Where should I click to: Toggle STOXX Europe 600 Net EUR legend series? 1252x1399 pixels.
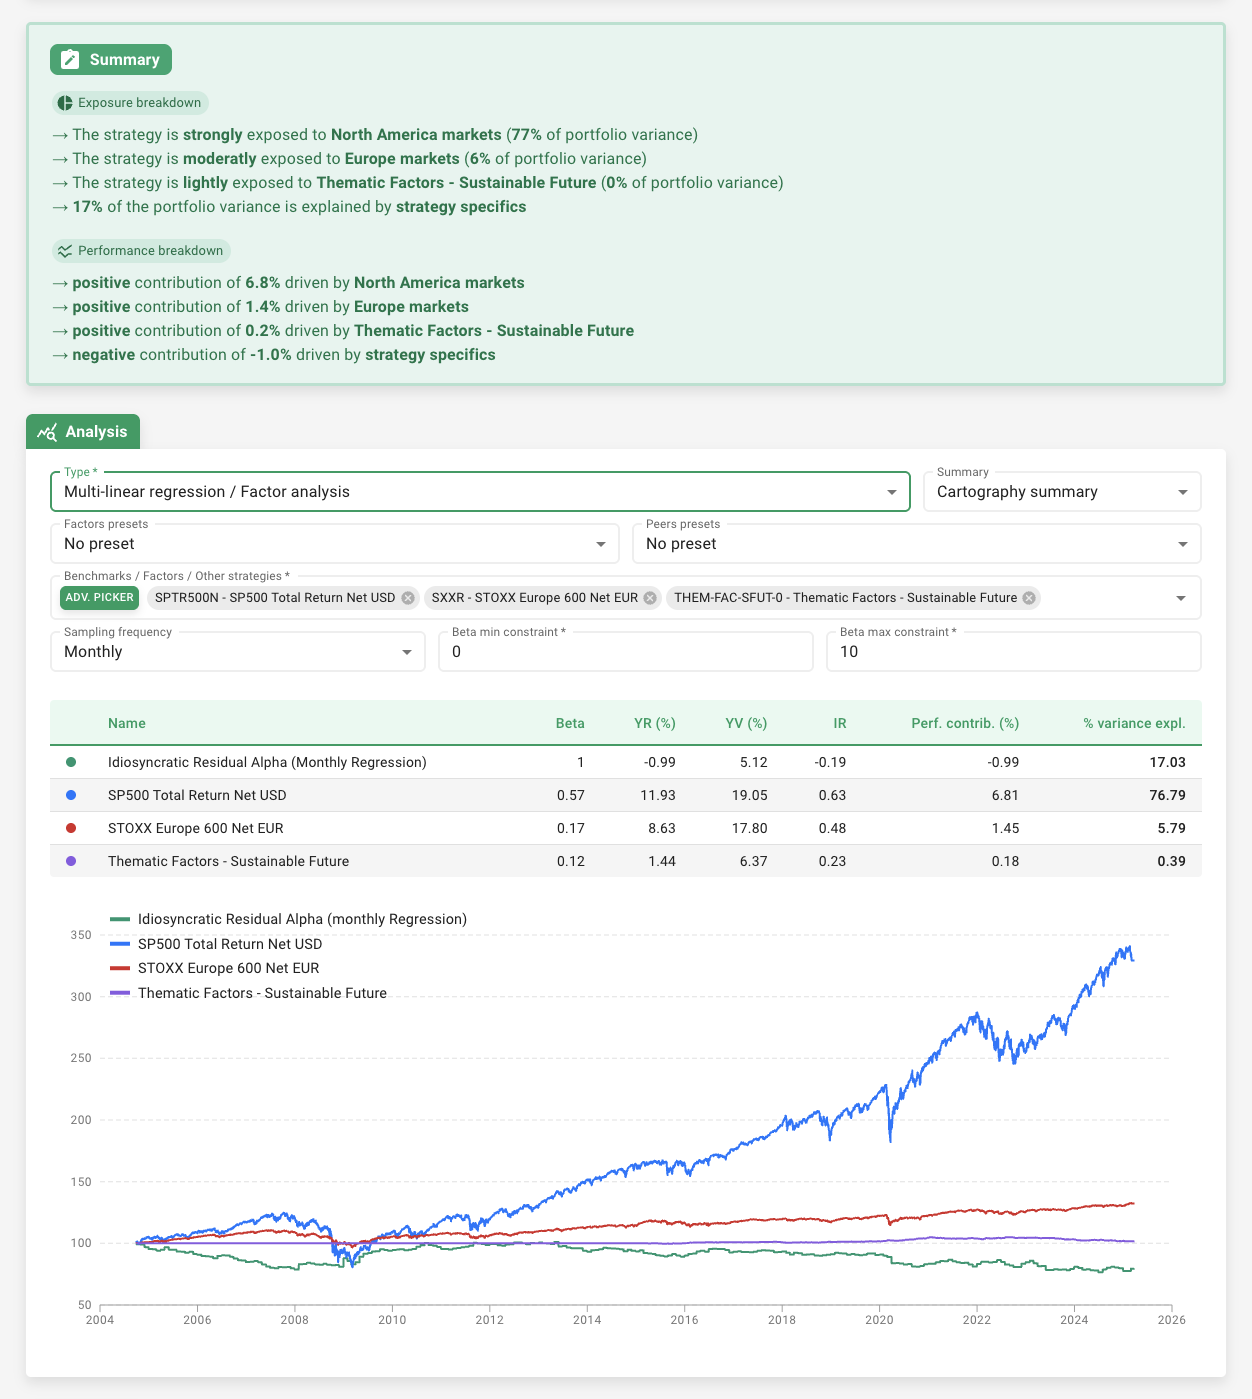tap(214, 968)
